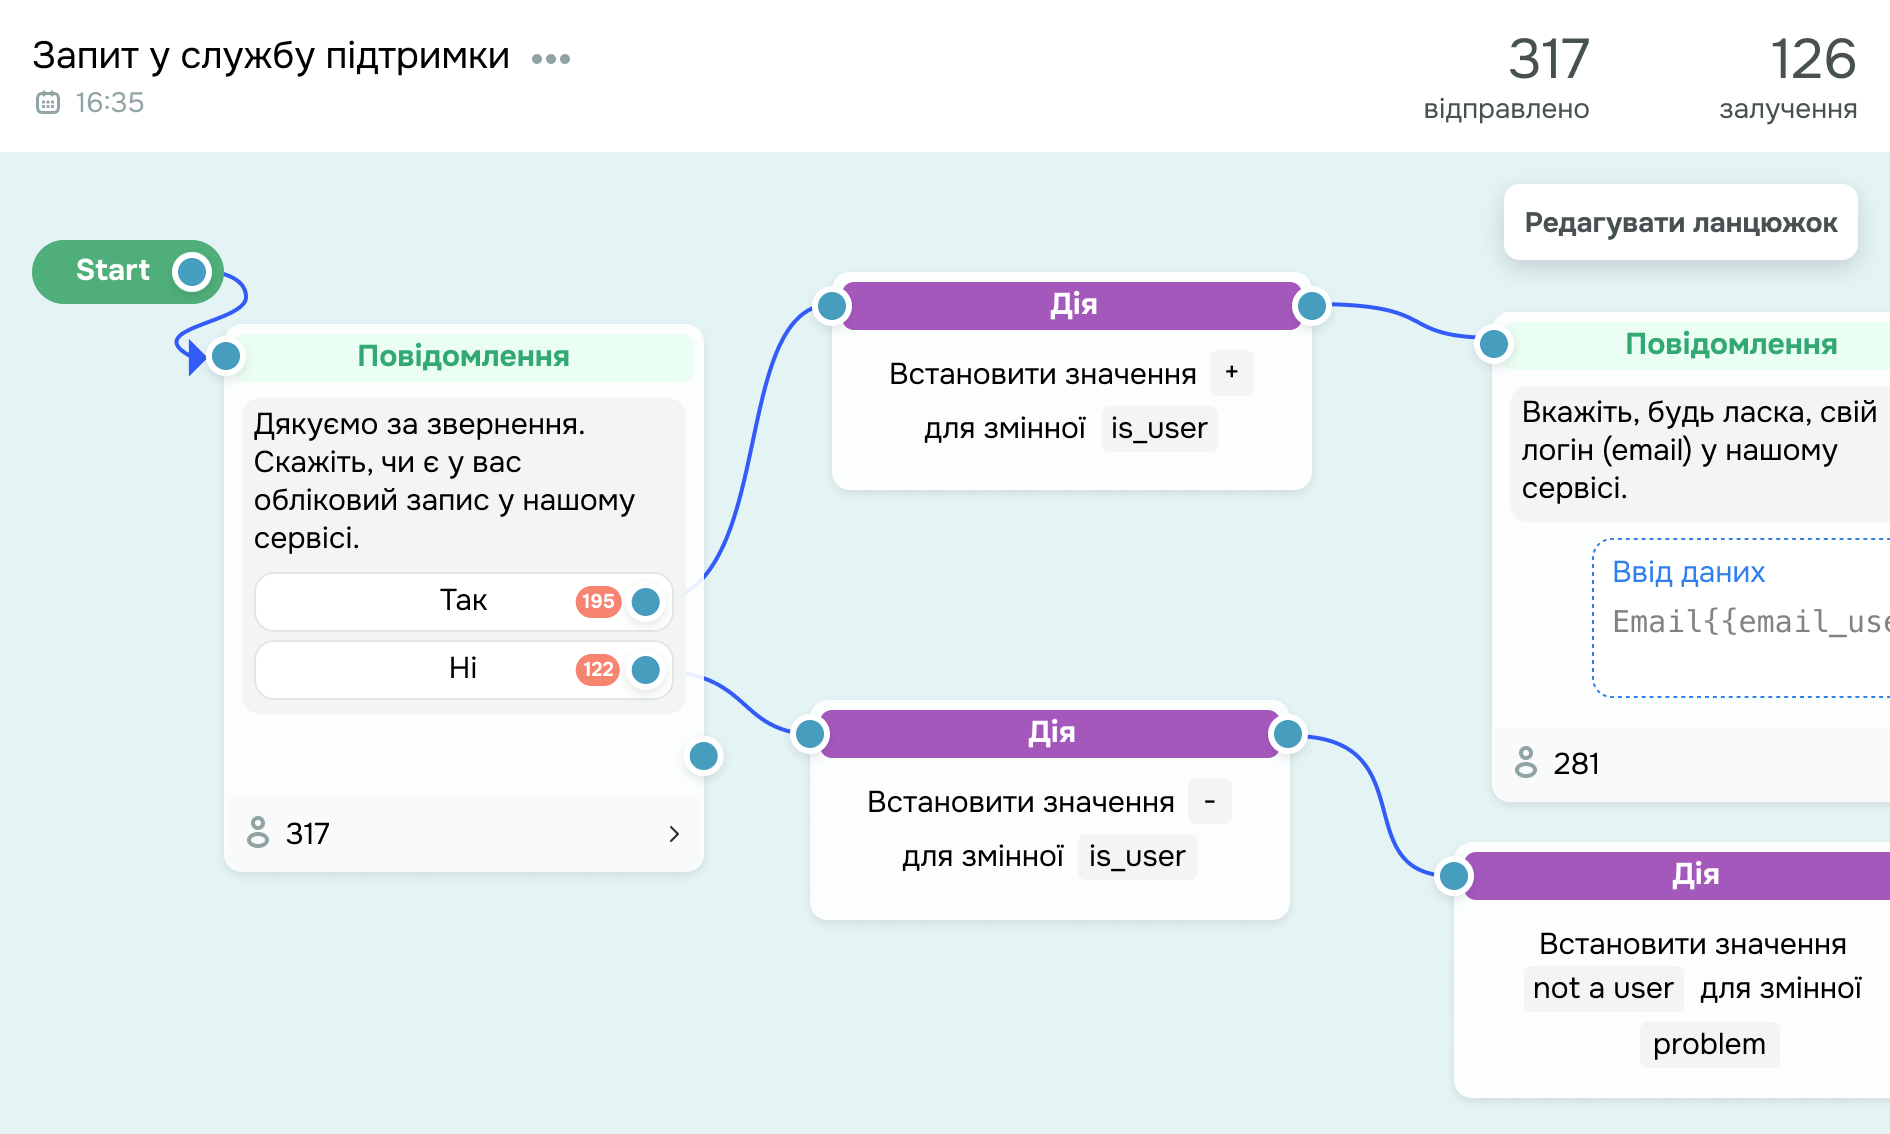Click the is_user variable in top action
This screenshot has width=1890, height=1134.
1159,428
